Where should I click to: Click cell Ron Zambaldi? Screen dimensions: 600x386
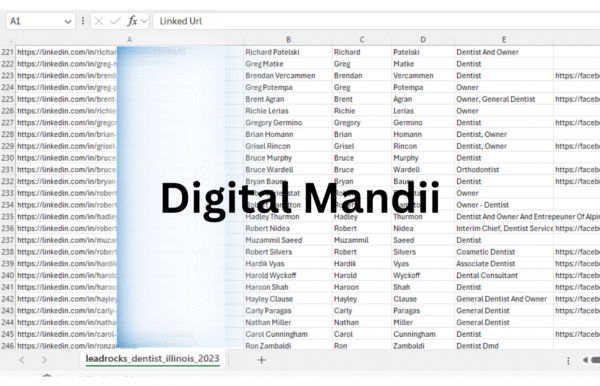pos(288,345)
